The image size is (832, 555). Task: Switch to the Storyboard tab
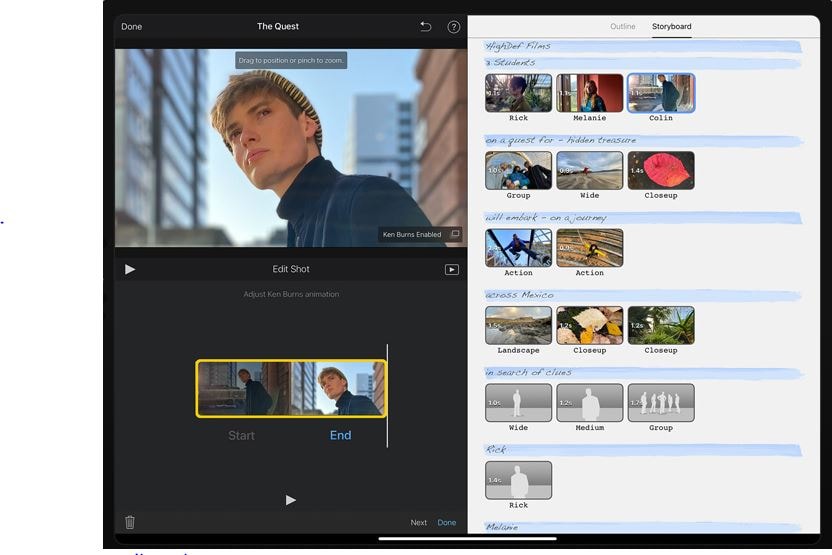tap(671, 27)
